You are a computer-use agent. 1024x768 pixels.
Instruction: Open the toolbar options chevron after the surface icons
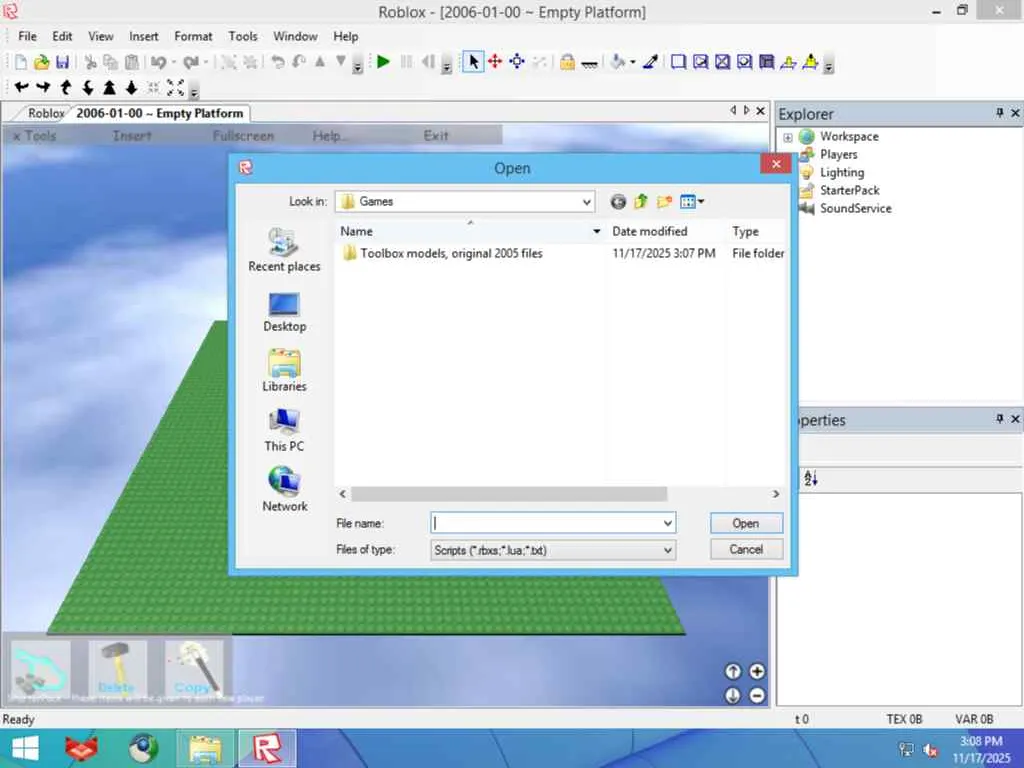click(829, 65)
